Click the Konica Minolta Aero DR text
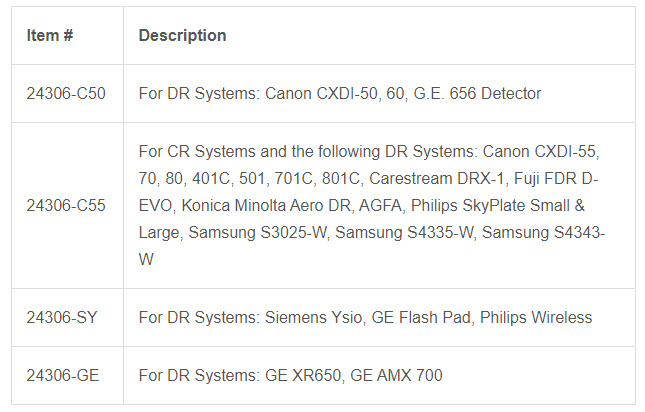Image resolution: width=645 pixels, height=412 pixels. [x=266, y=206]
